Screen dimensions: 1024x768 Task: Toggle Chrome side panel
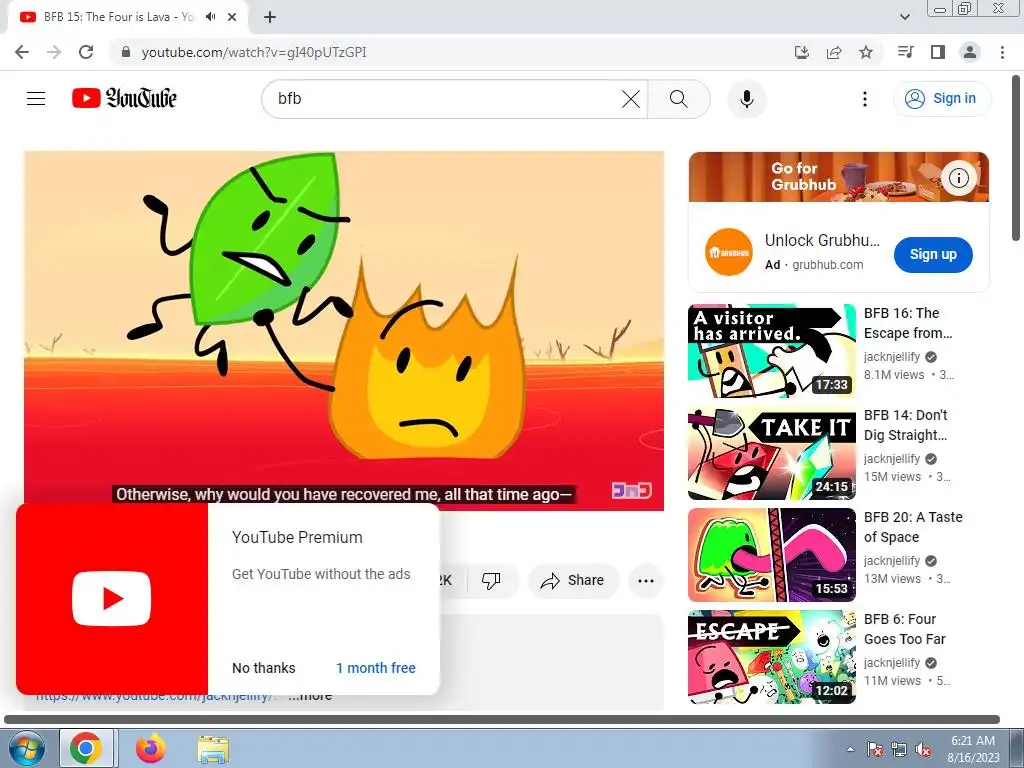pyautogui.click(x=938, y=52)
